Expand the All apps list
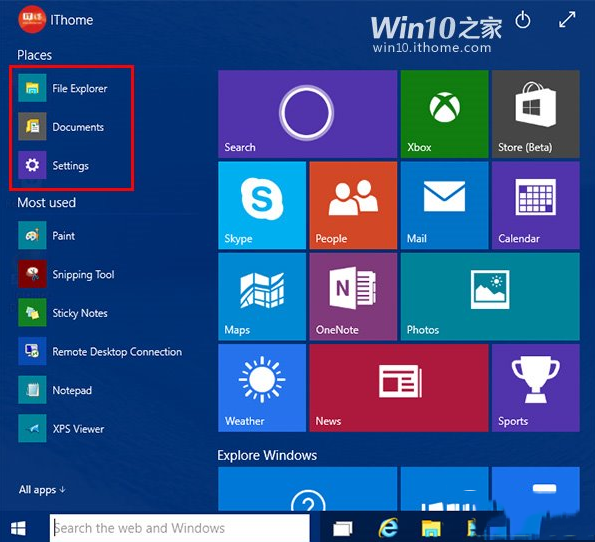This screenshot has height=542, width=595. [42, 490]
